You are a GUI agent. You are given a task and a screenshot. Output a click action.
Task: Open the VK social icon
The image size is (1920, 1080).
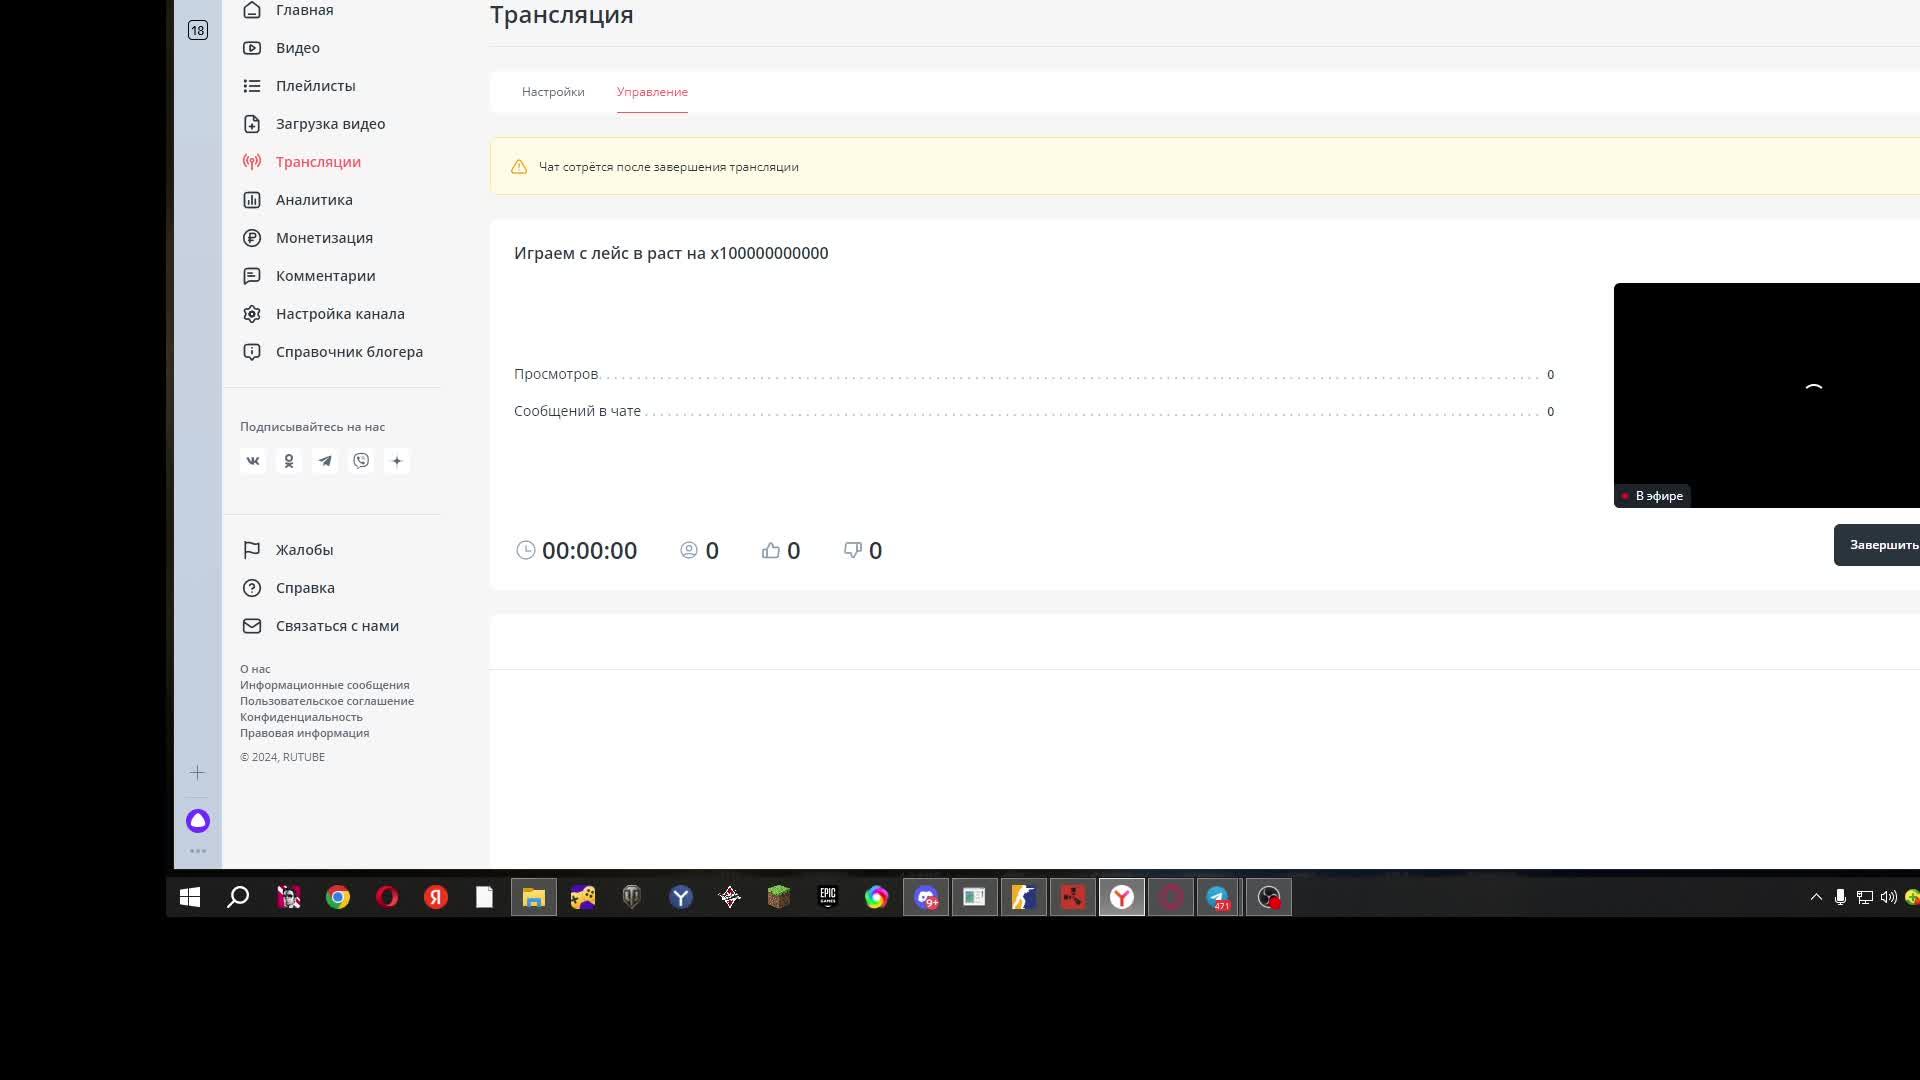(253, 461)
